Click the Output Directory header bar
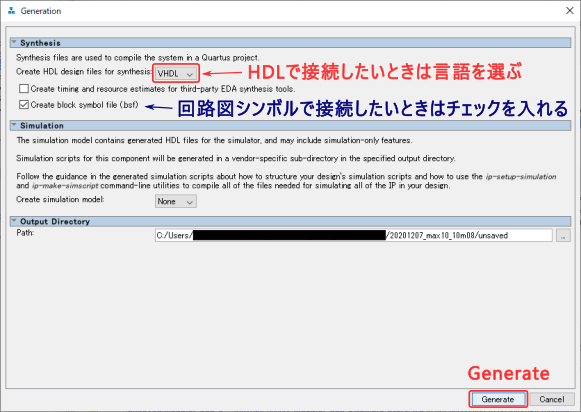The height and width of the screenshot is (412, 581). click(x=290, y=221)
